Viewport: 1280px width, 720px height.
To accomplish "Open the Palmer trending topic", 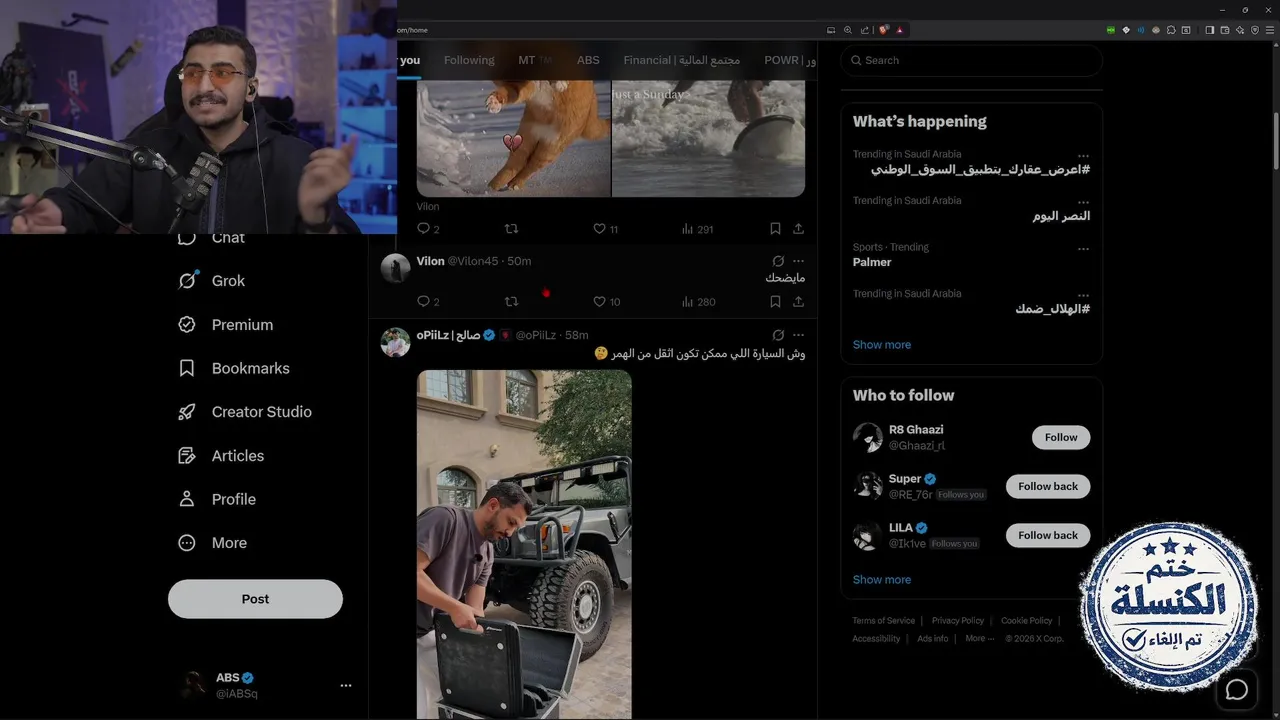I will click(872, 262).
